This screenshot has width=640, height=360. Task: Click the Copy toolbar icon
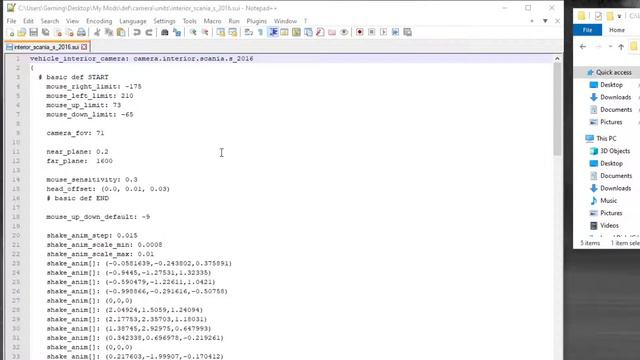(109, 32)
